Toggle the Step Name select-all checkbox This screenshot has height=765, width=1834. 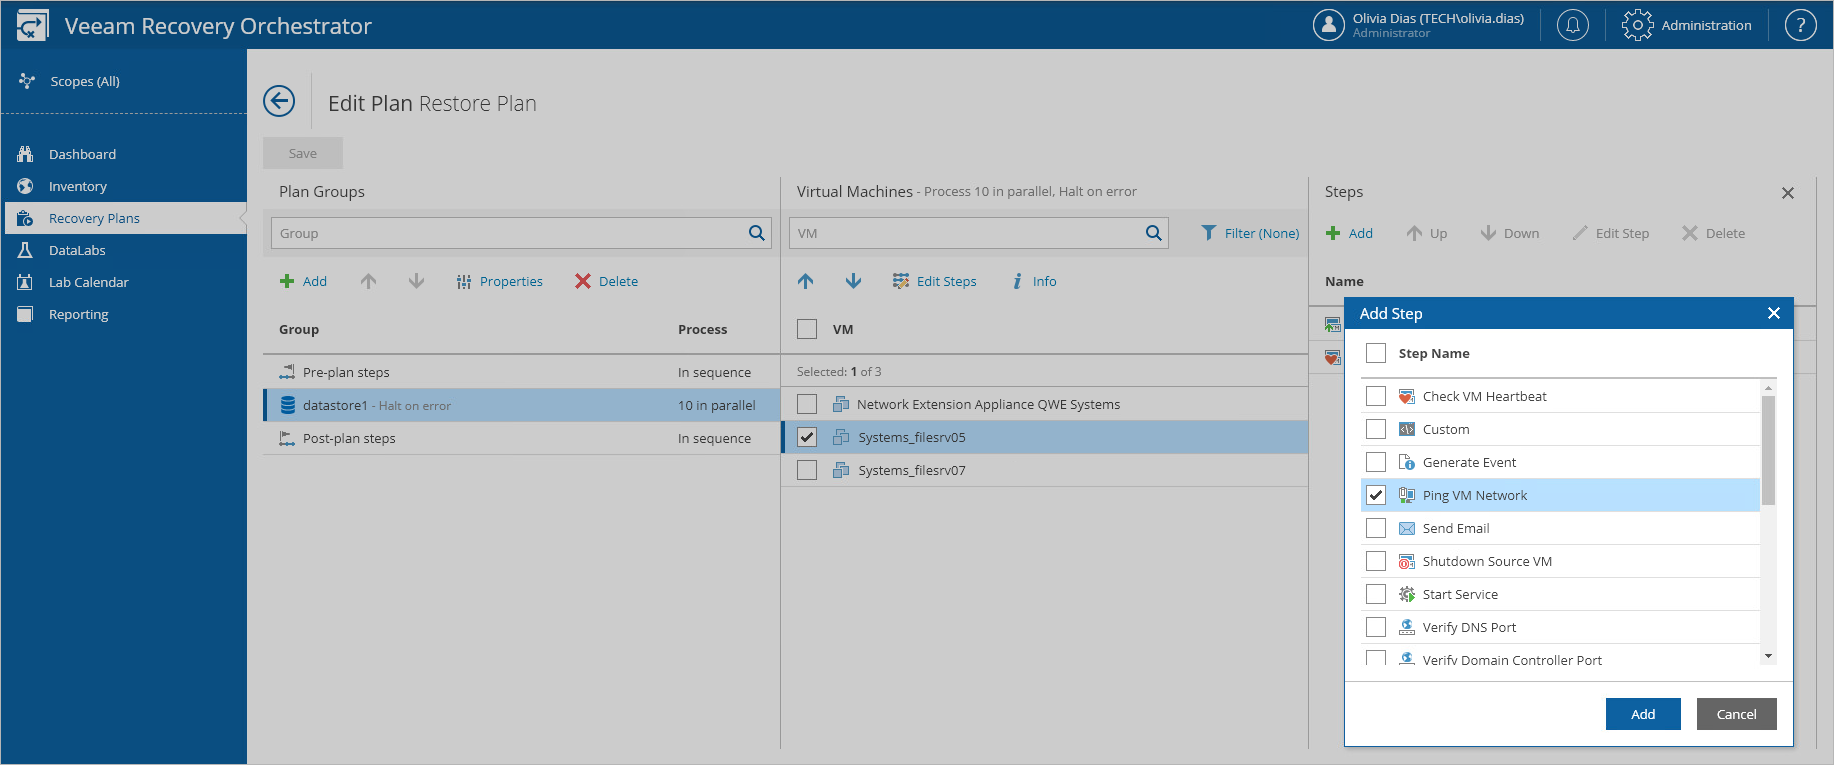click(x=1376, y=353)
